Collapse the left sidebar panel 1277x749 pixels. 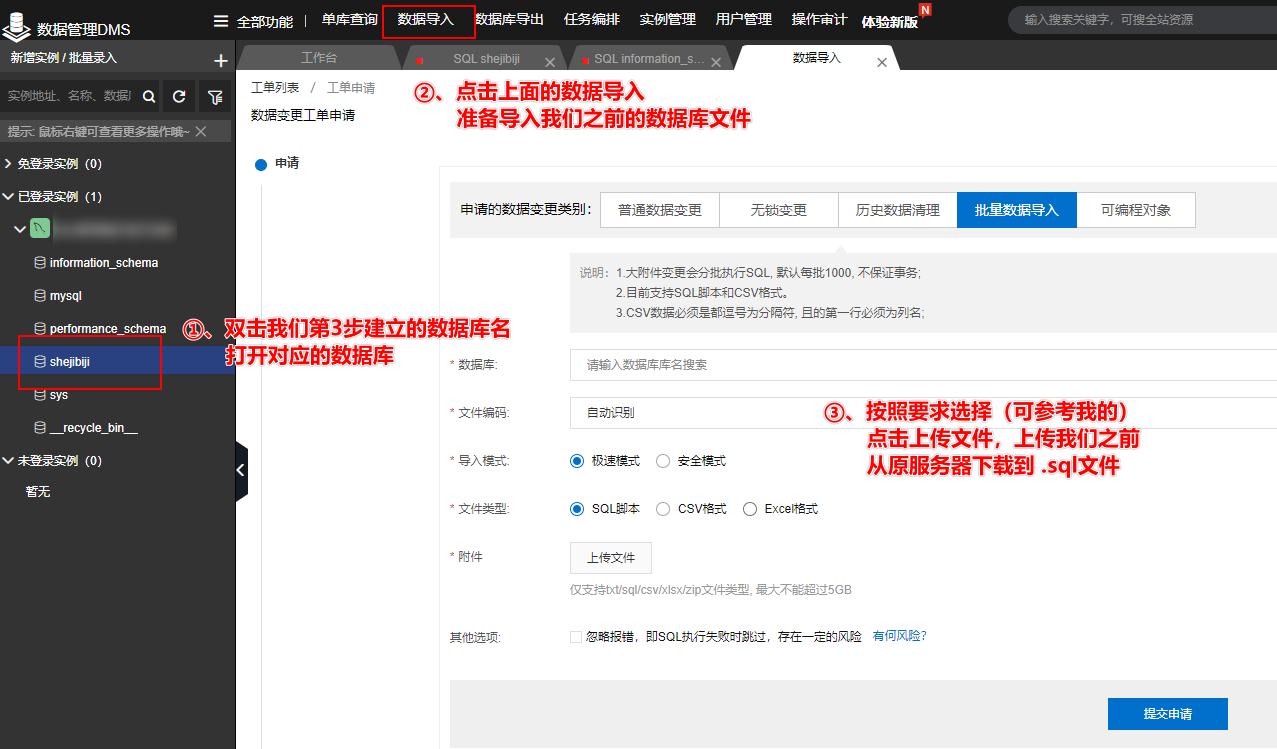point(241,470)
